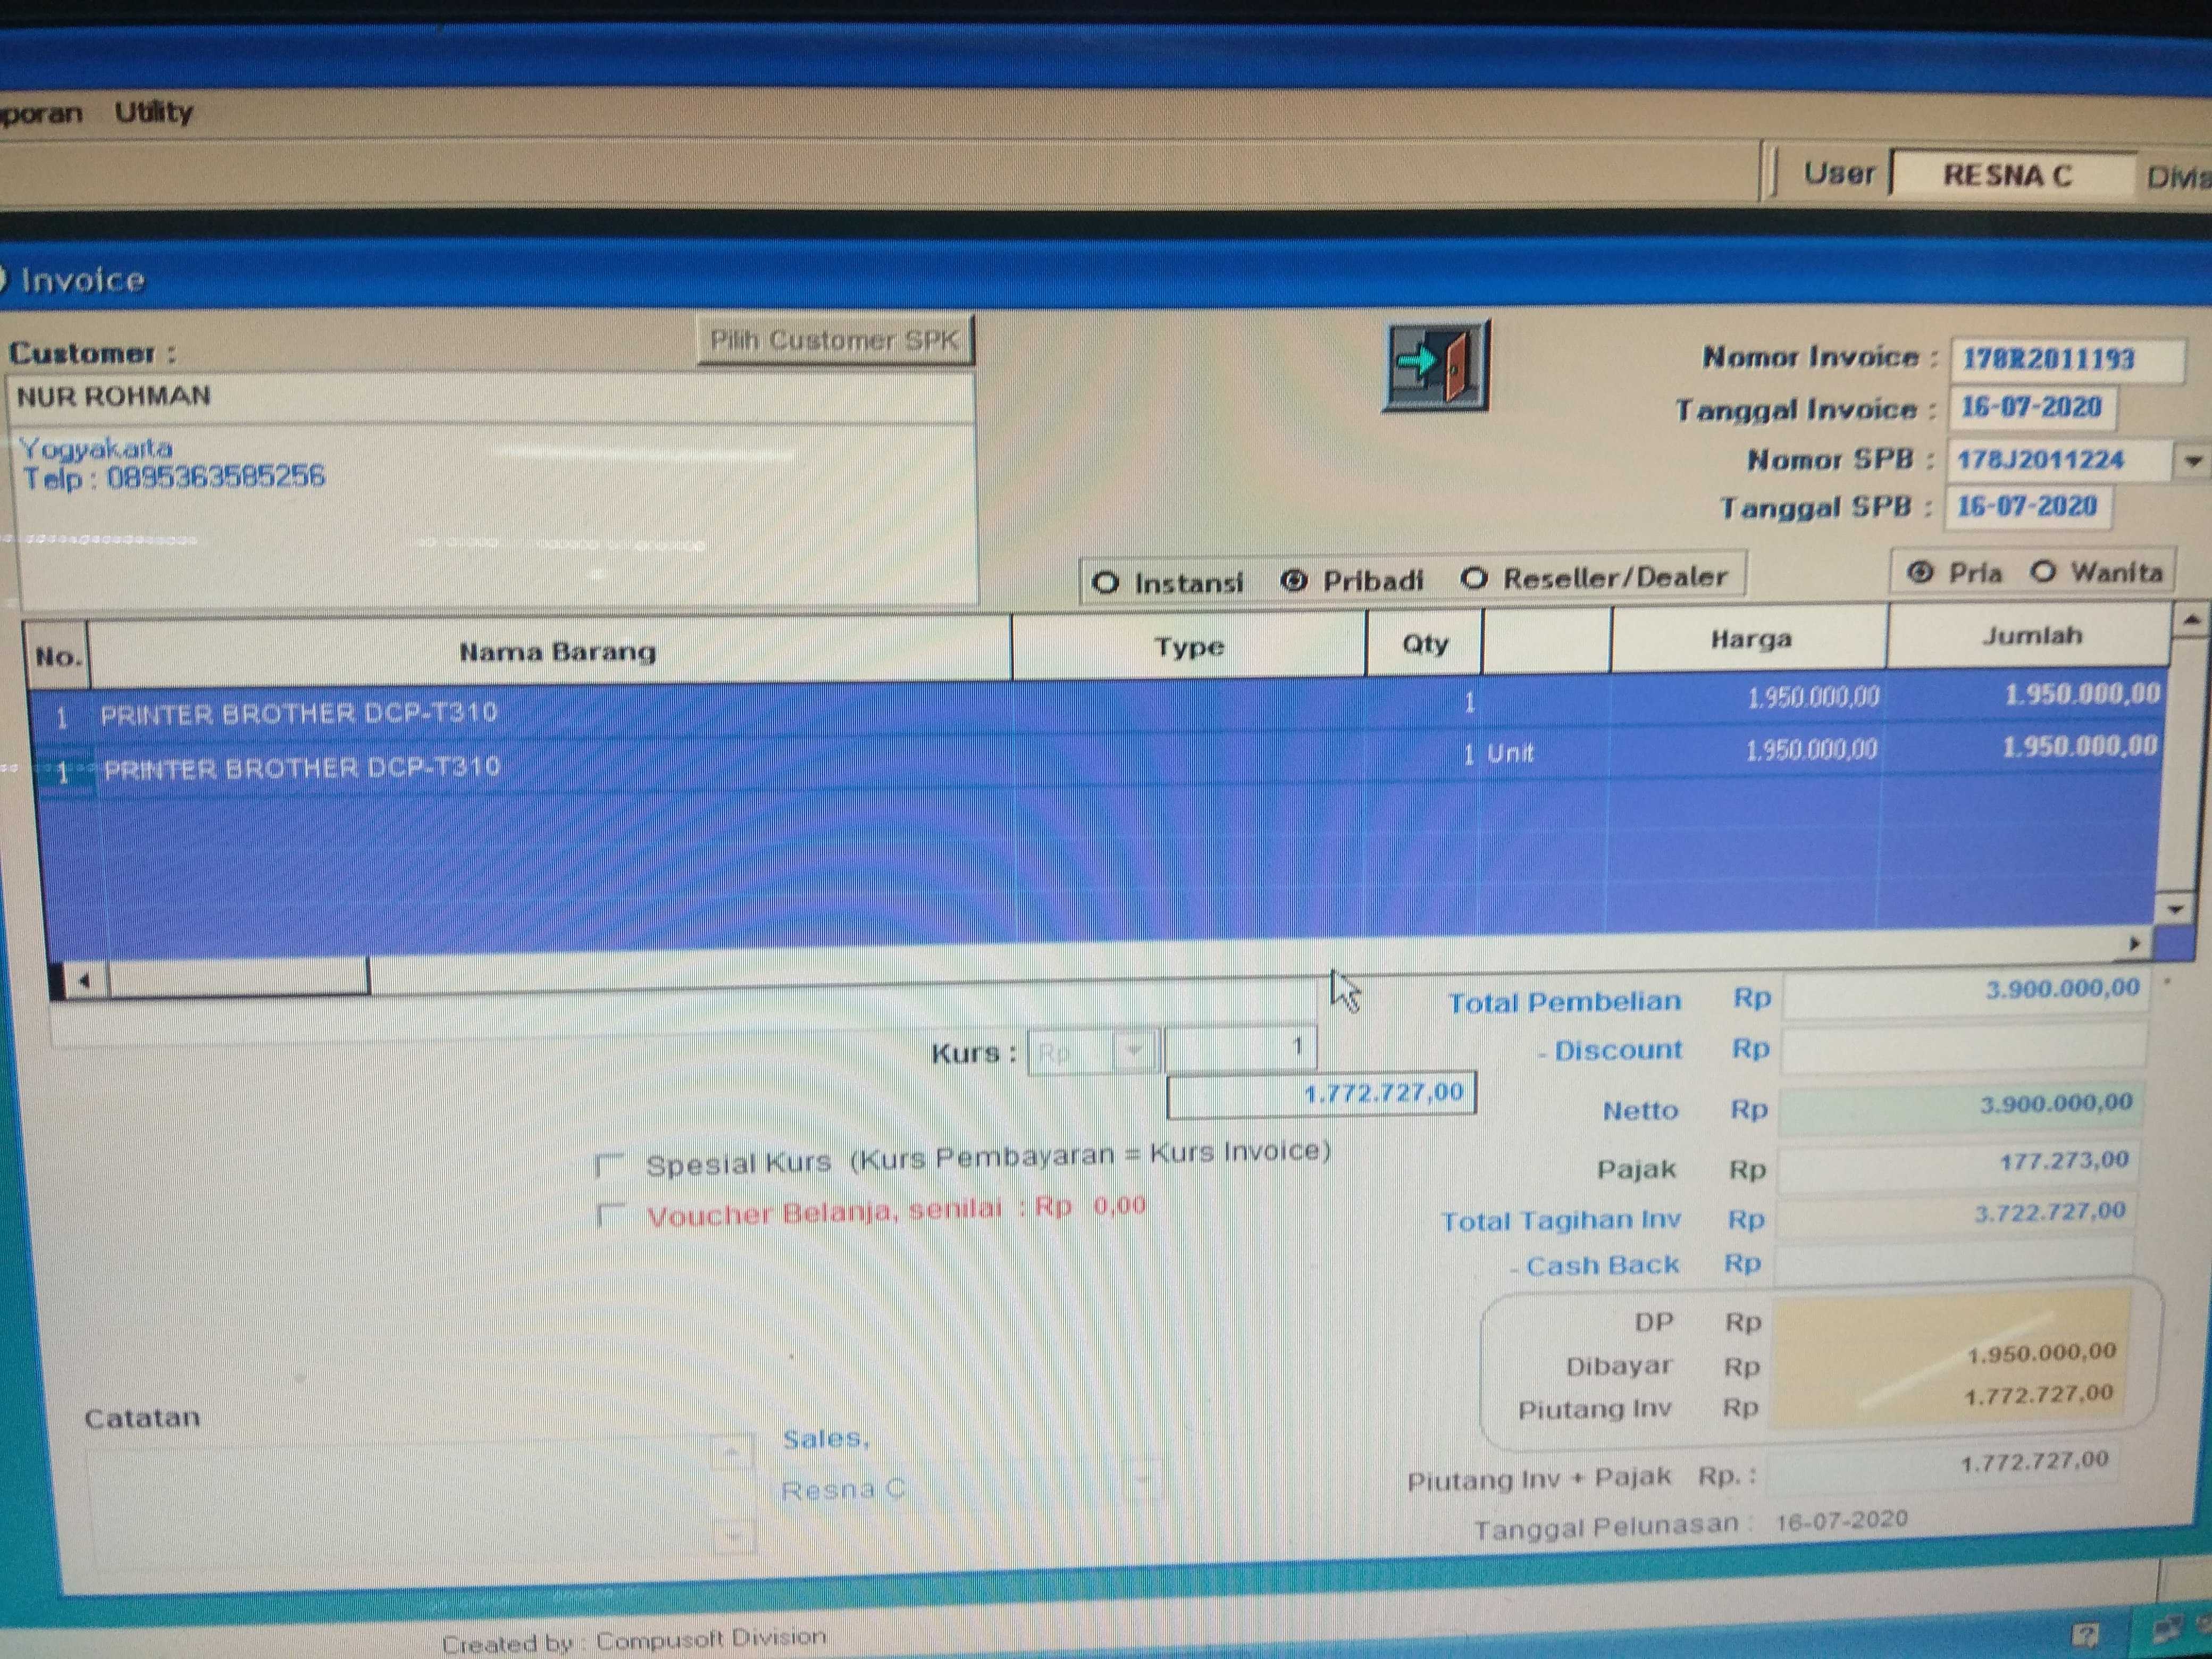Open the Kurs currency dropdown
Screen dimensions: 2212x1659
1135,1051
